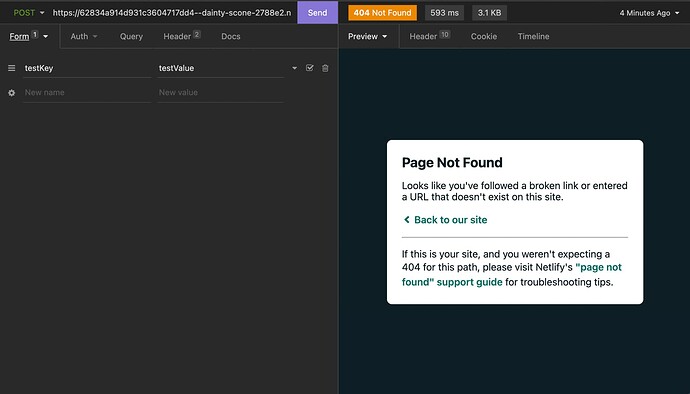Image resolution: width=690 pixels, height=394 pixels.
Task: Delete the testKey row with trash icon
Action: point(325,68)
